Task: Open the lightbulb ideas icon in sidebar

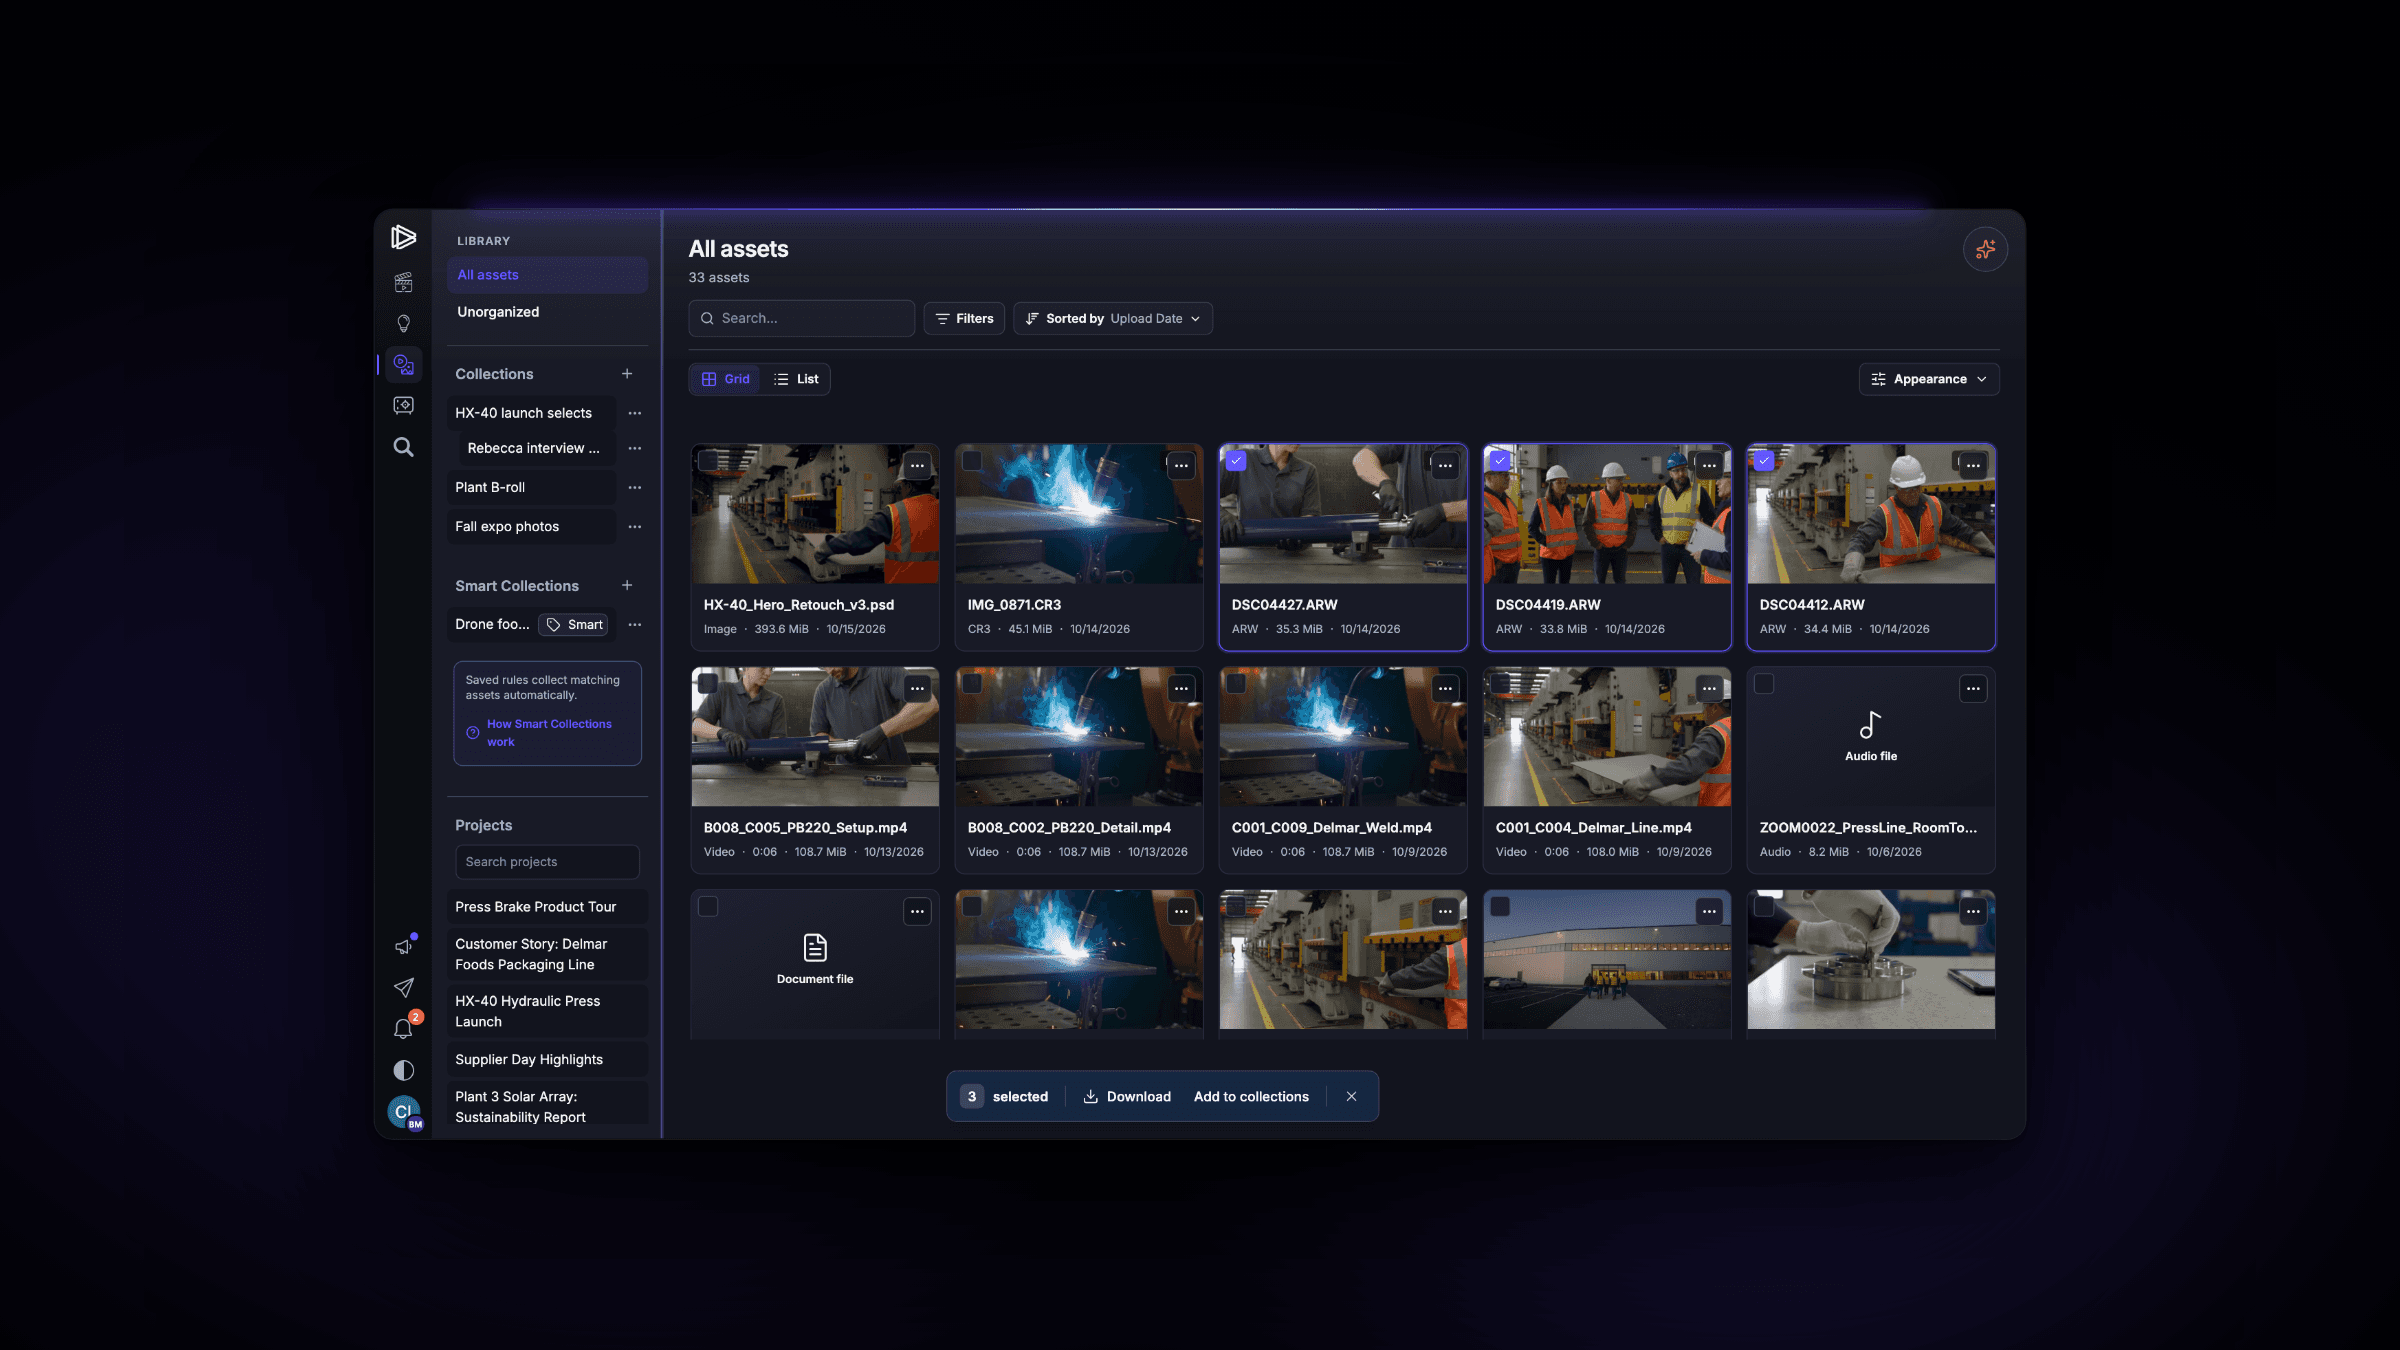Action: click(x=403, y=323)
